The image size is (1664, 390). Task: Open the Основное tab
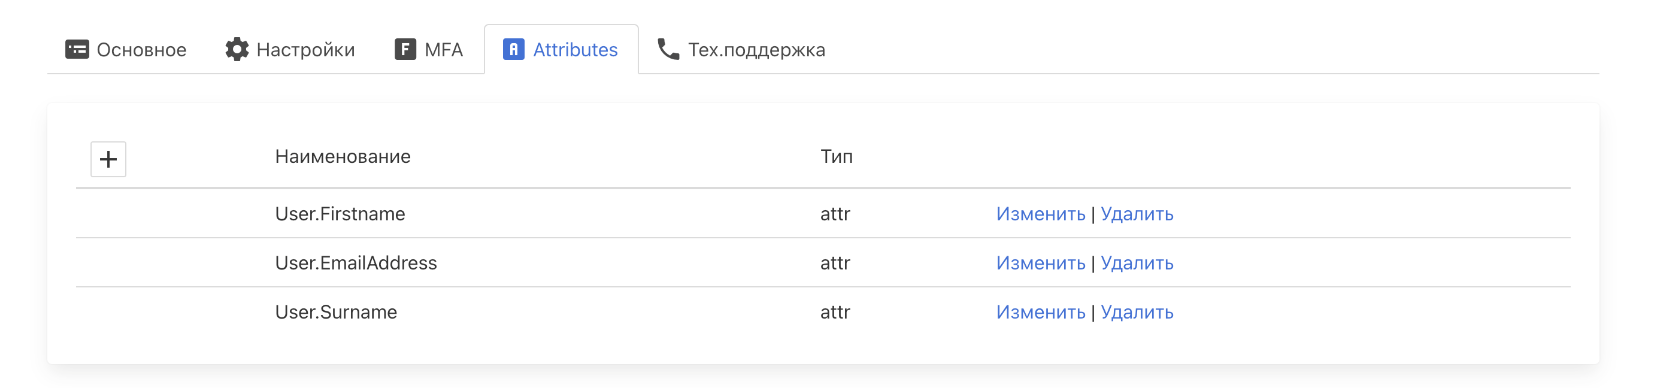126,49
